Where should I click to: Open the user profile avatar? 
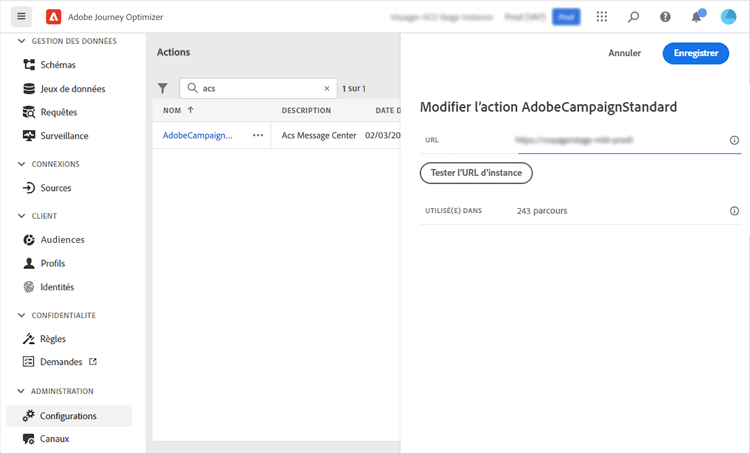click(728, 17)
